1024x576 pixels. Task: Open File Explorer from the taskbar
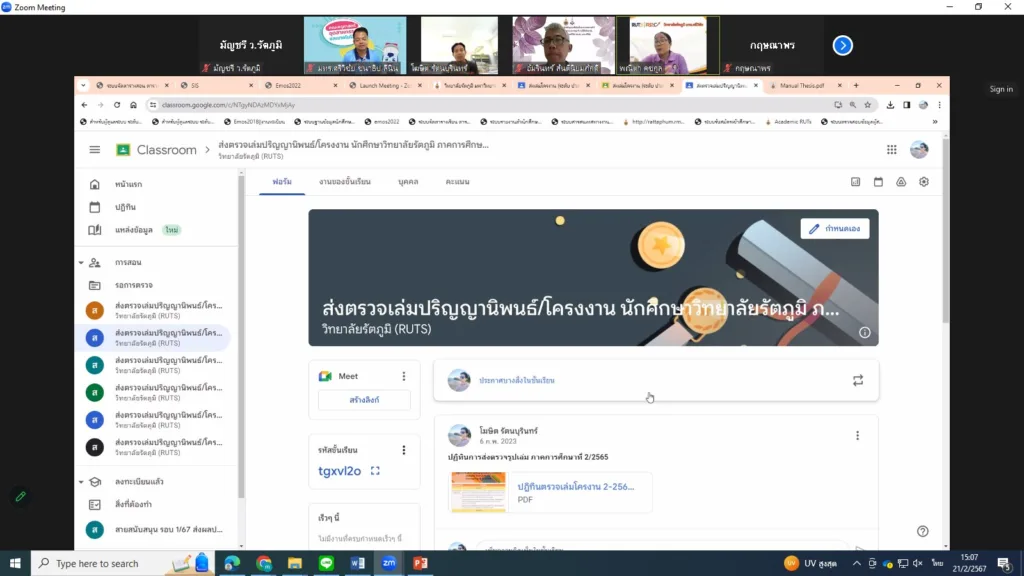click(295, 563)
